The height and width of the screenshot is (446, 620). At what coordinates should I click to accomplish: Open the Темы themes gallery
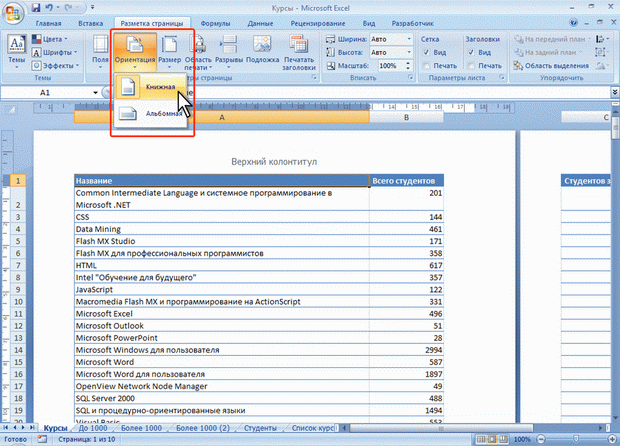coord(17,53)
